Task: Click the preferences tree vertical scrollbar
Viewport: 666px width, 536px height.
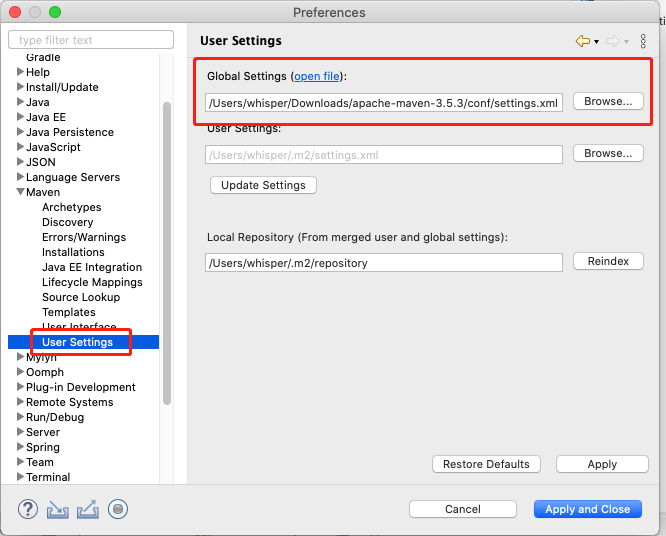Action: point(167,254)
